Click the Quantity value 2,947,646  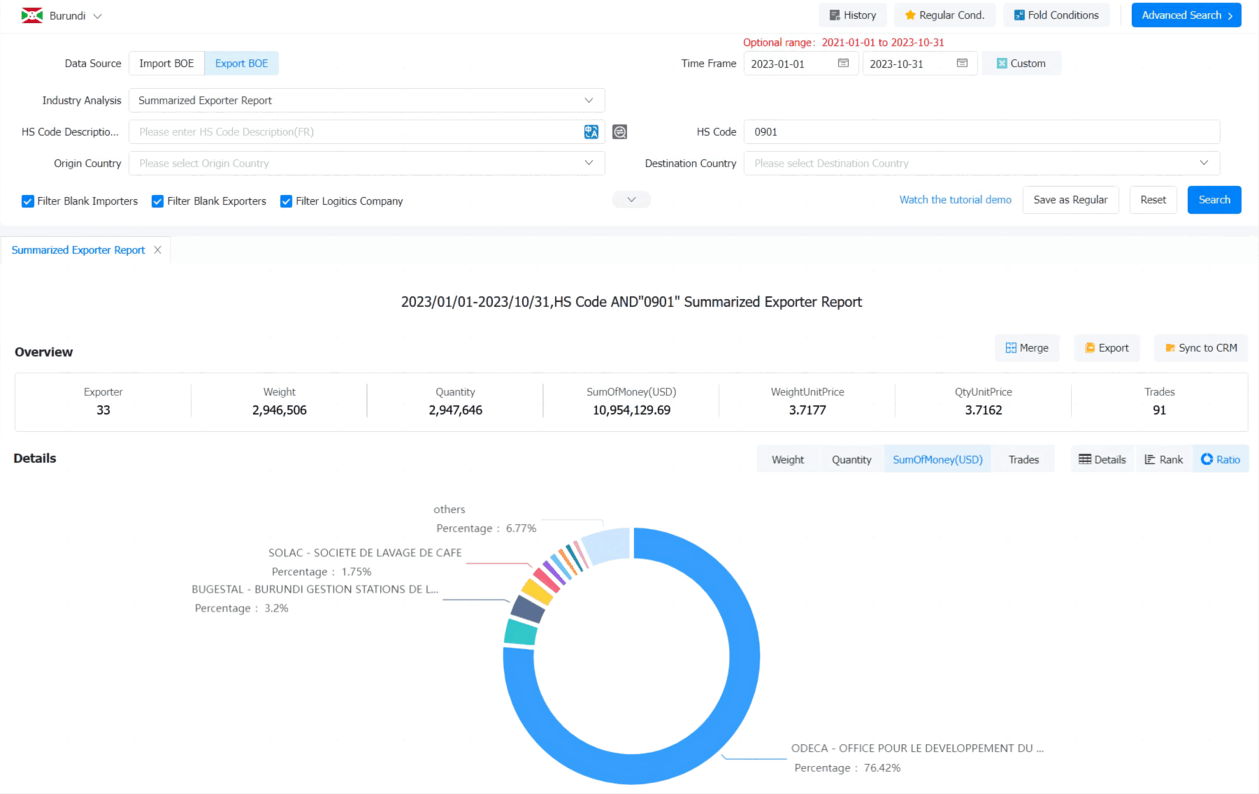455,410
